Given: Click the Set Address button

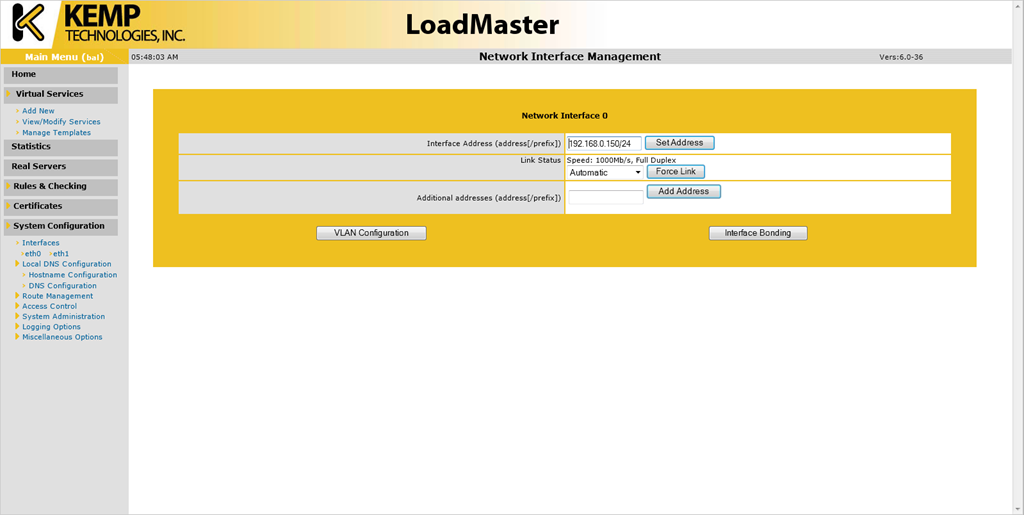Looking at the screenshot, I should pos(679,143).
